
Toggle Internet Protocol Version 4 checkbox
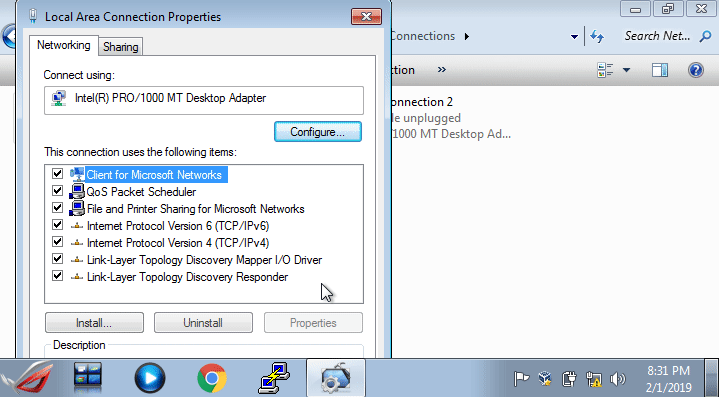(57, 242)
